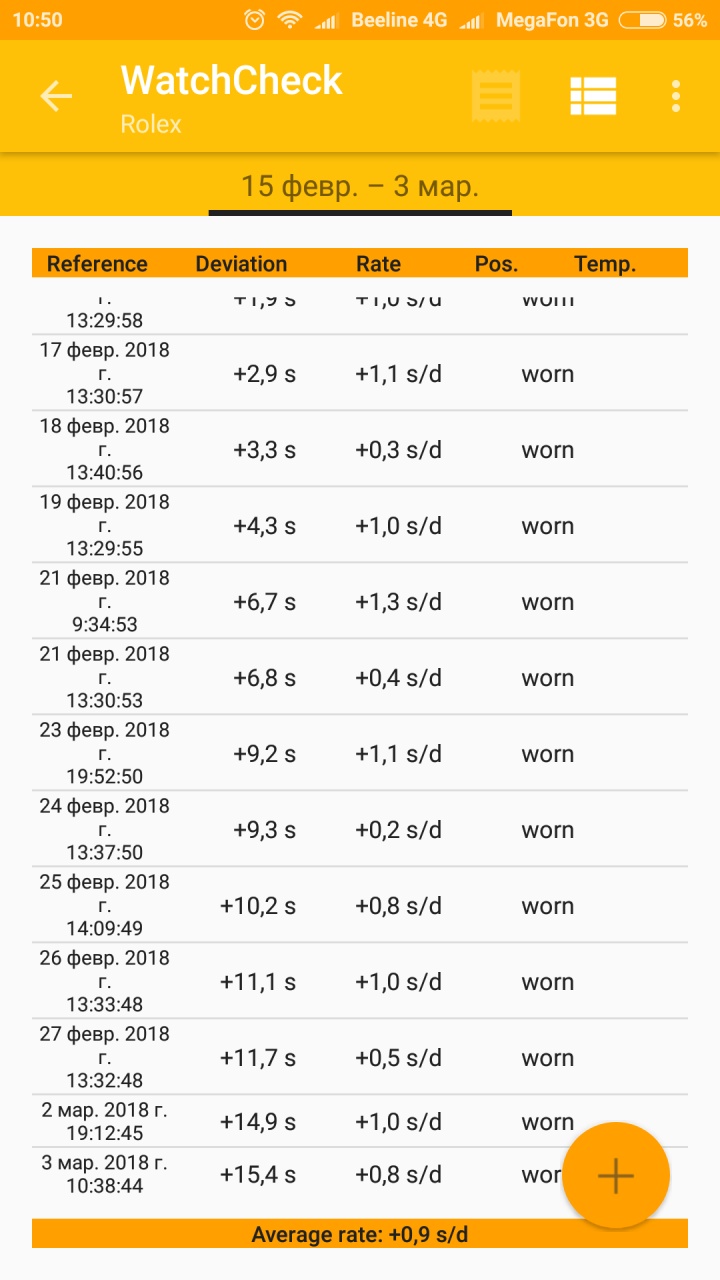Add a new measurement with the plus button
The height and width of the screenshot is (1280, 720).
(615, 1176)
